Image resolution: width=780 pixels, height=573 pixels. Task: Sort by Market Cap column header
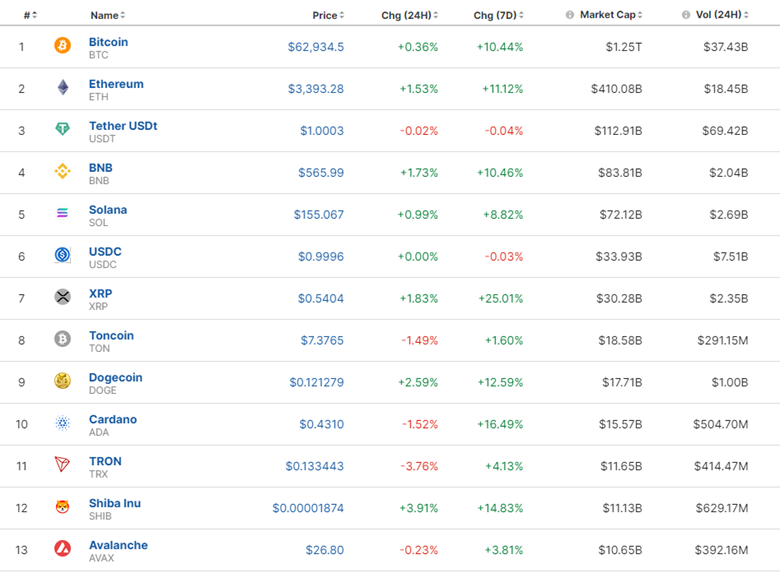[x=611, y=15]
